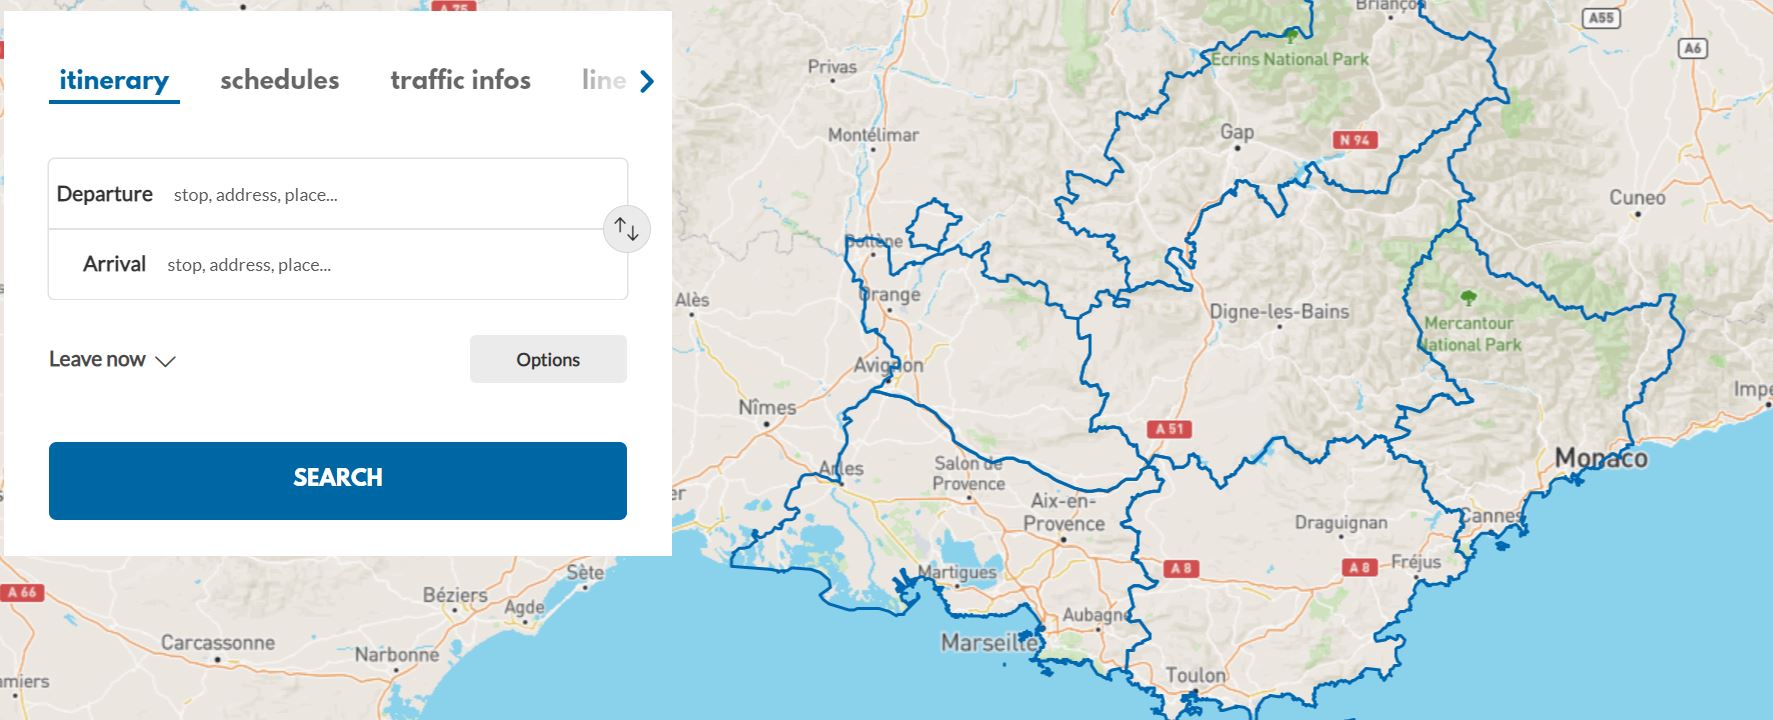Switch to the schedules tab

point(279,80)
